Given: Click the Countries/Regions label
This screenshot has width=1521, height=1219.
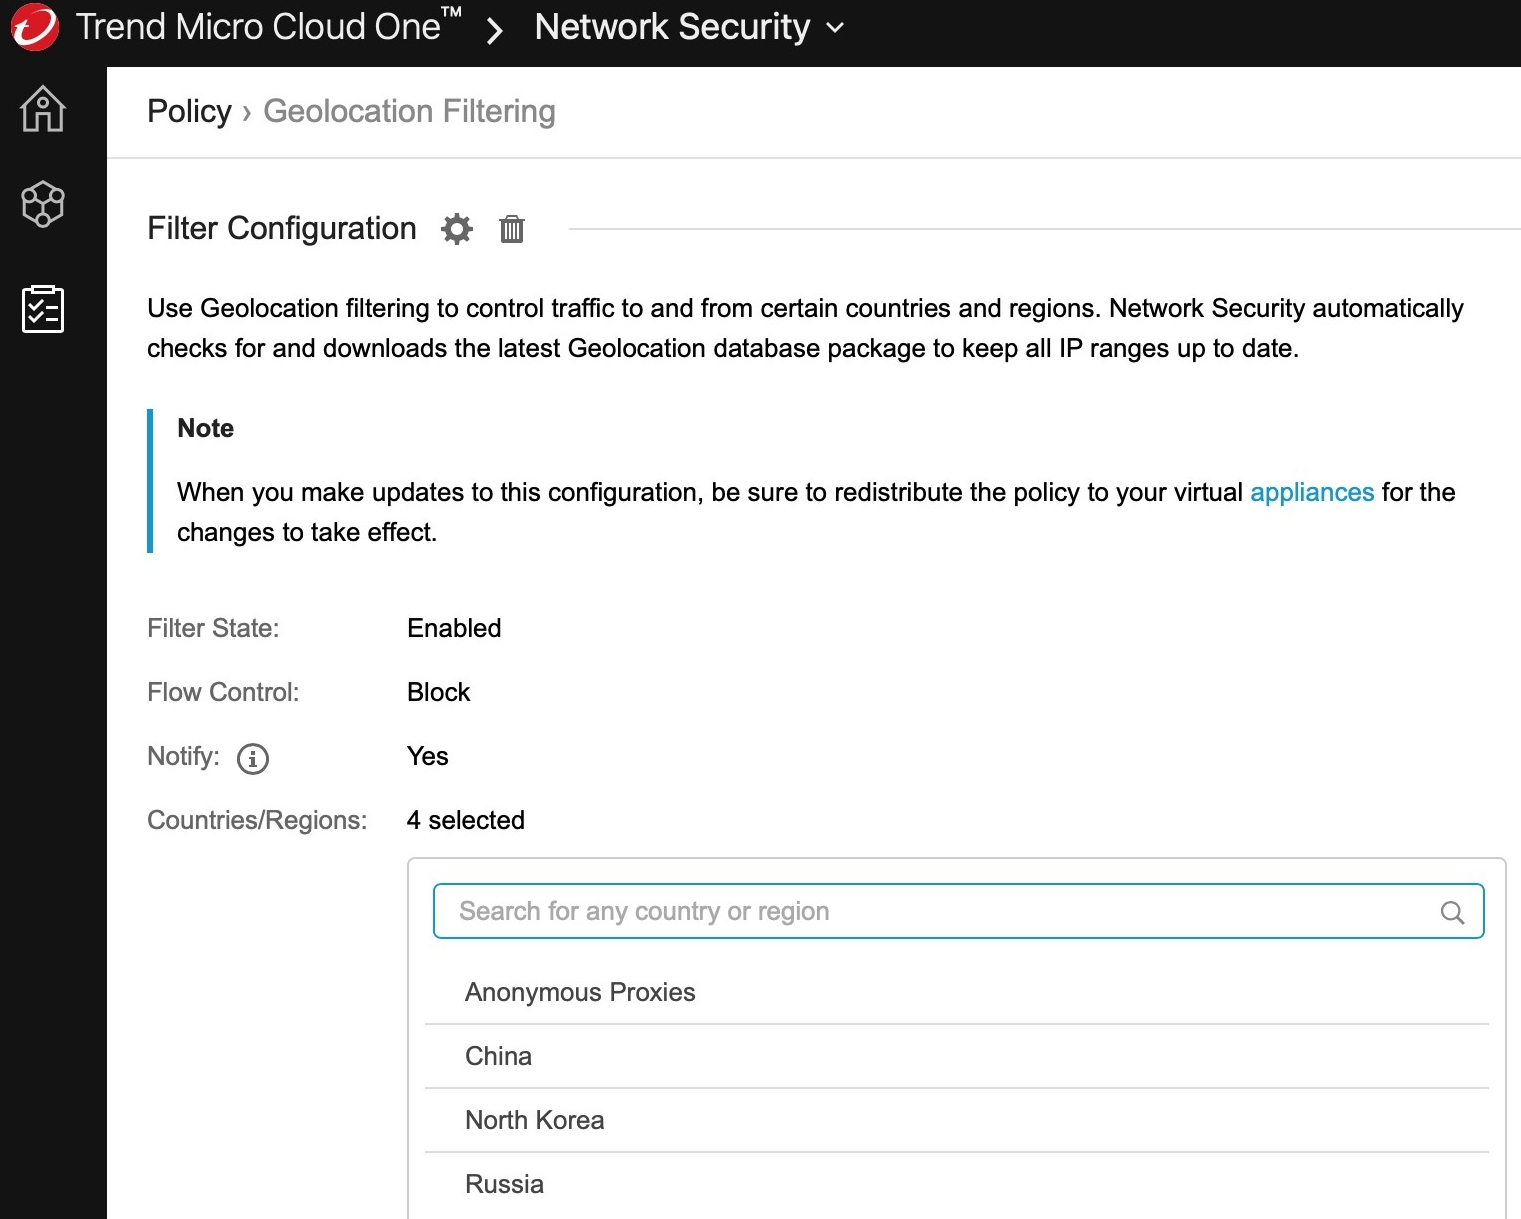Looking at the screenshot, I should point(257,820).
